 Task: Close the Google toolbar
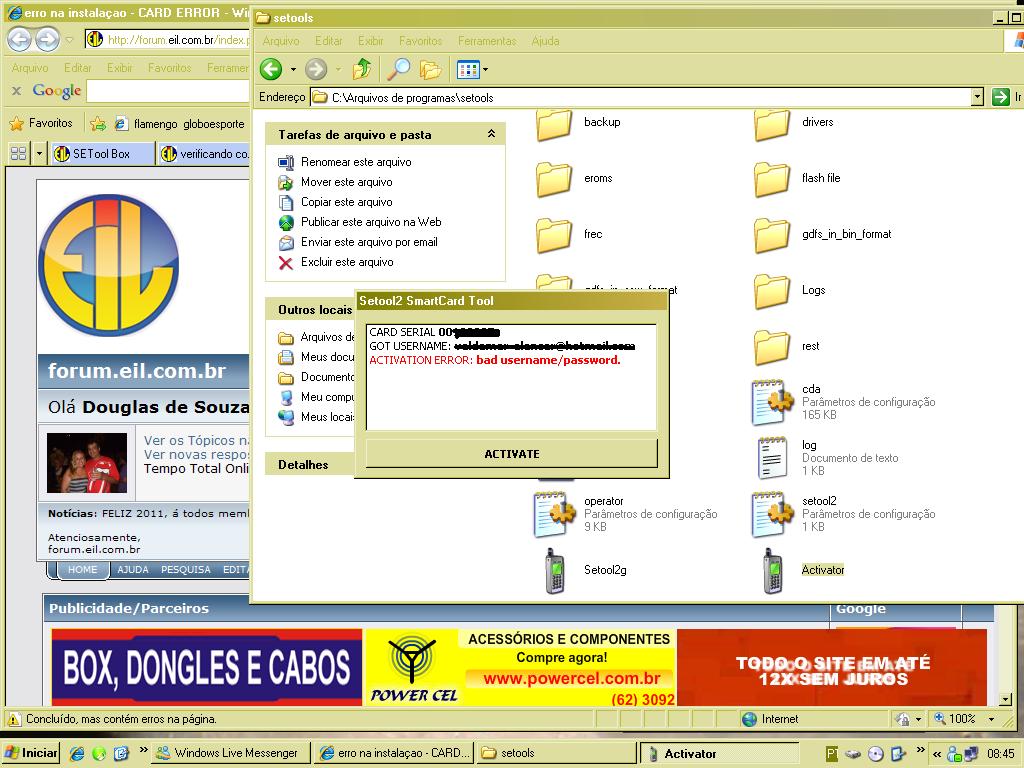coord(16,91)
